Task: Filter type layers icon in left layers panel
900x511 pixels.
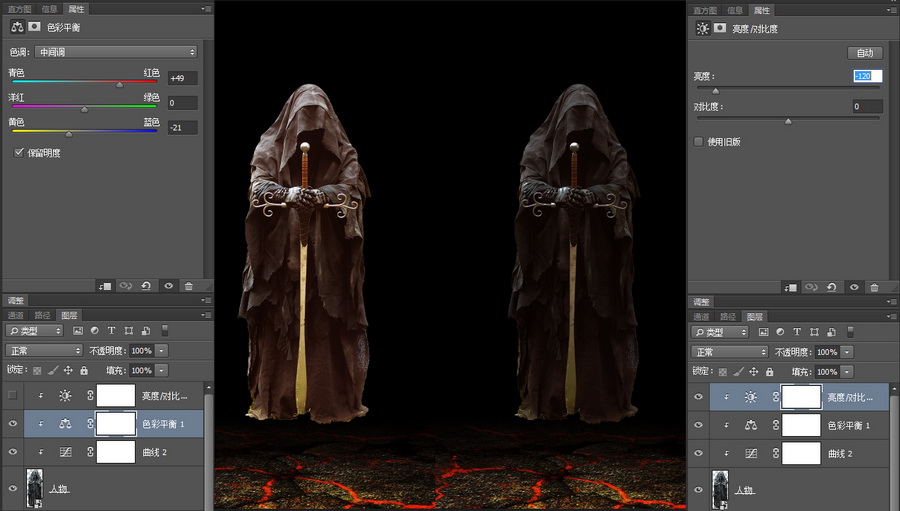Action: click(111, 331)
